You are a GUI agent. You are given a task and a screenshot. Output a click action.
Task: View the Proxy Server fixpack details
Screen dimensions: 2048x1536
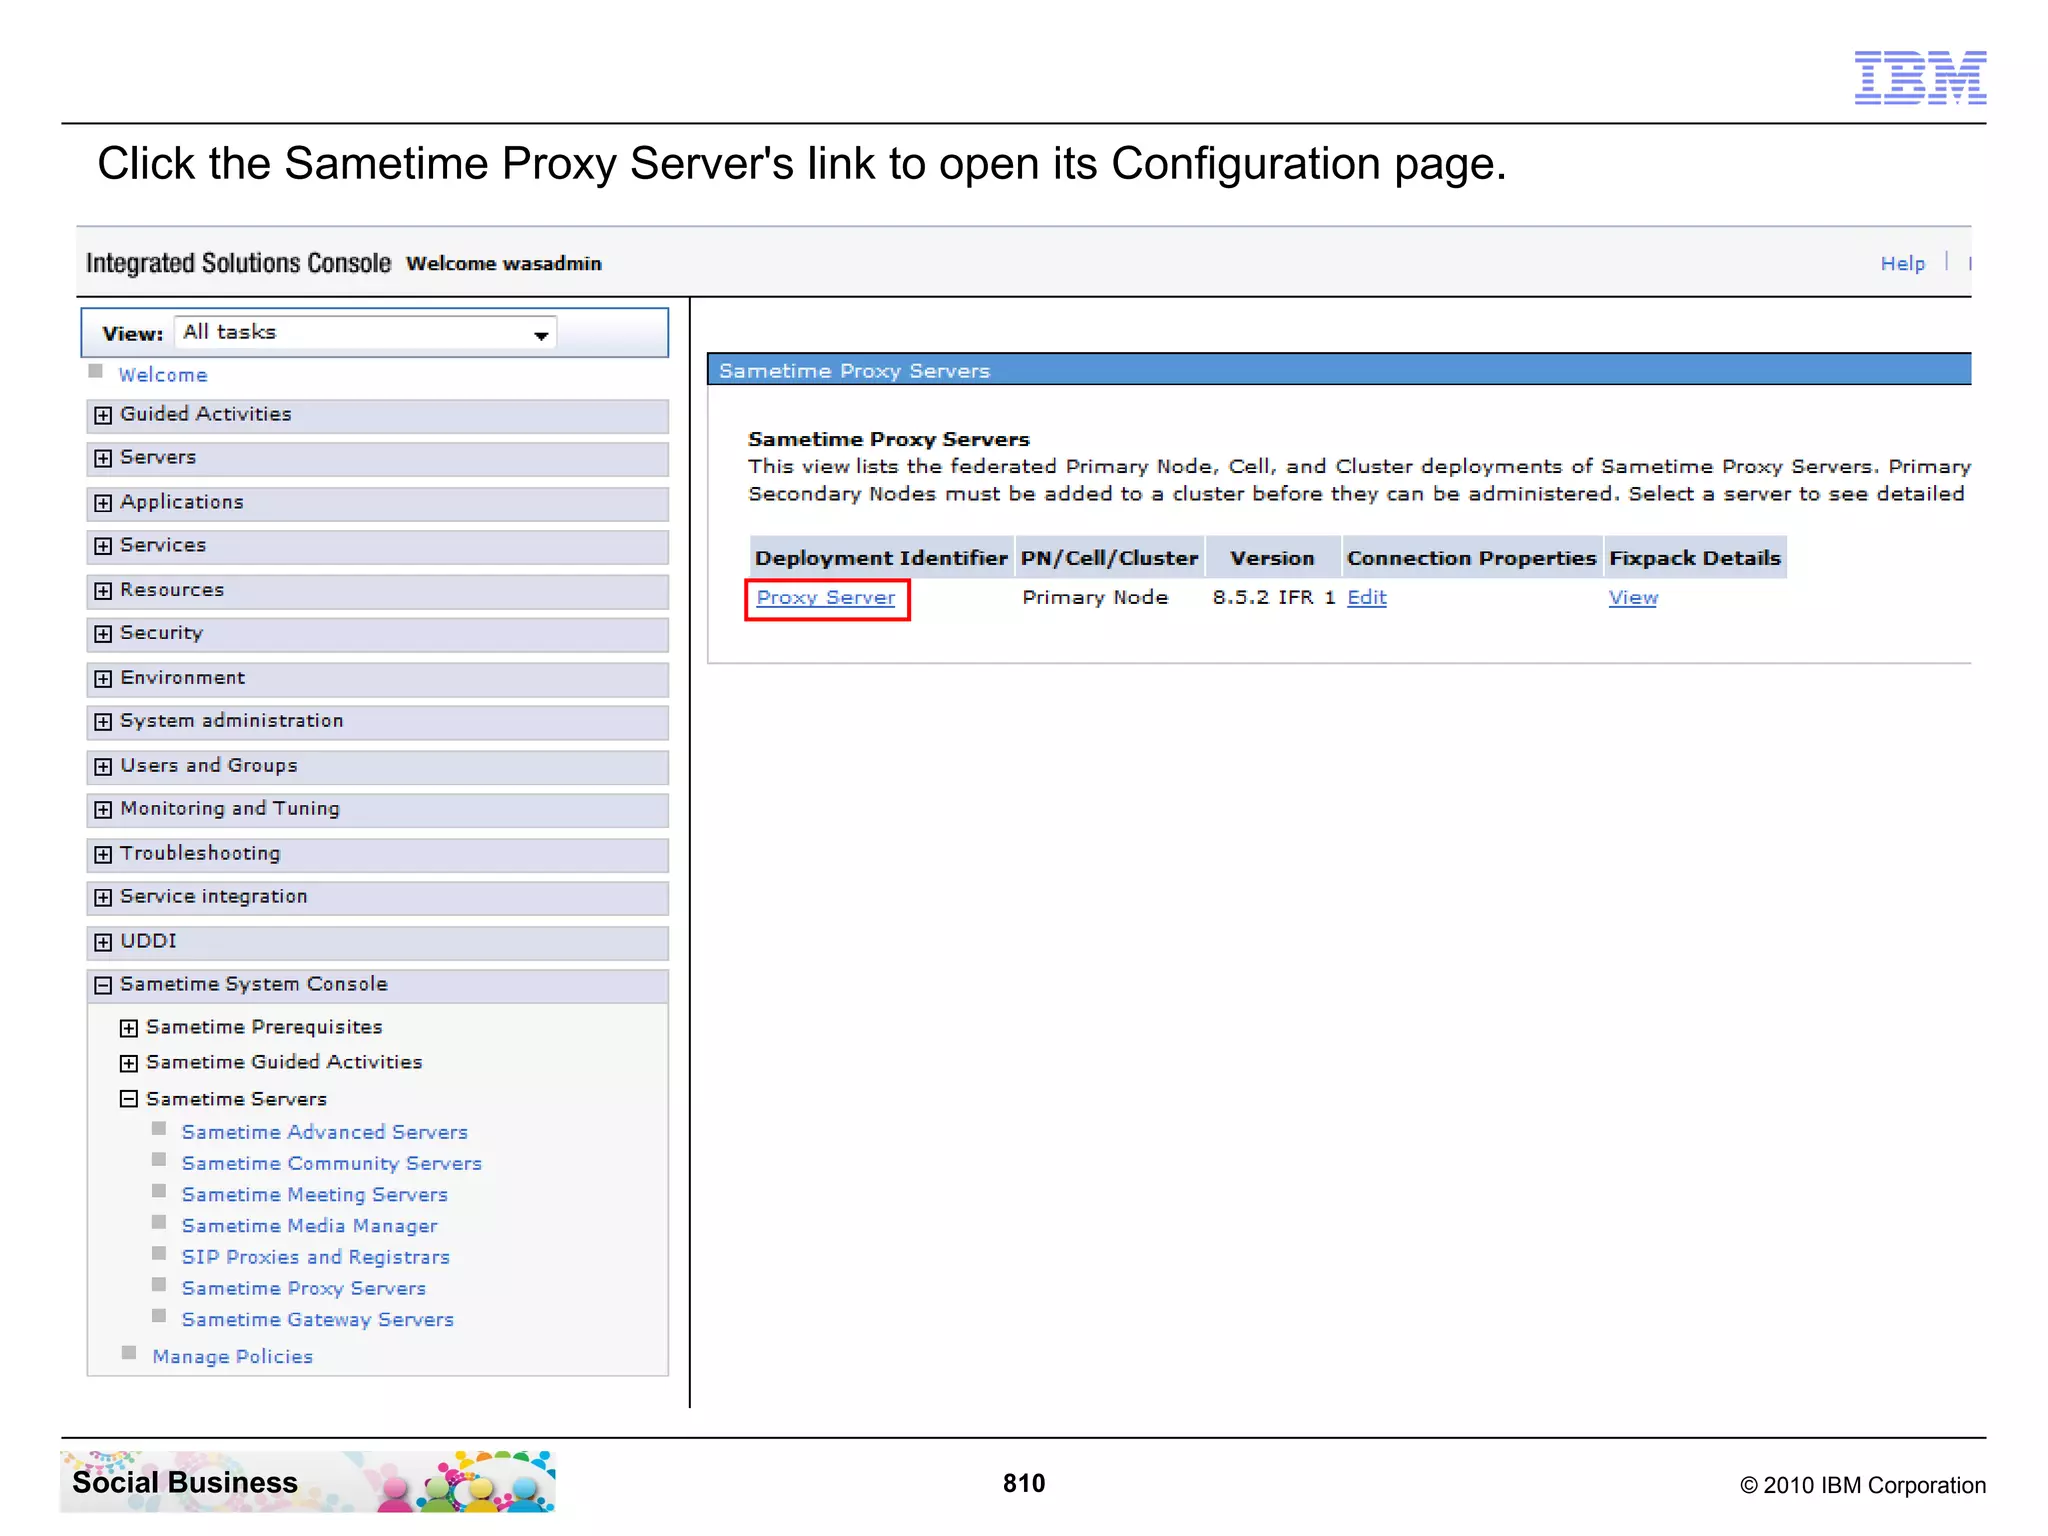tap(1633, 598)
